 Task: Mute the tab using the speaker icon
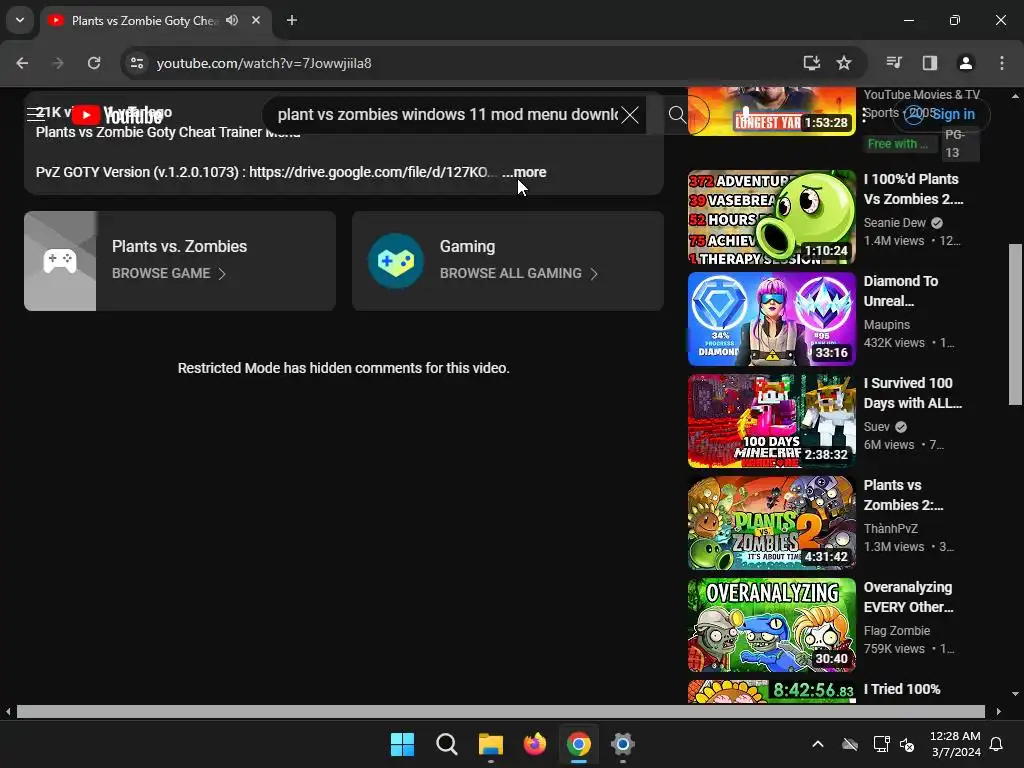pyautogui.click(x=232, y=20)
